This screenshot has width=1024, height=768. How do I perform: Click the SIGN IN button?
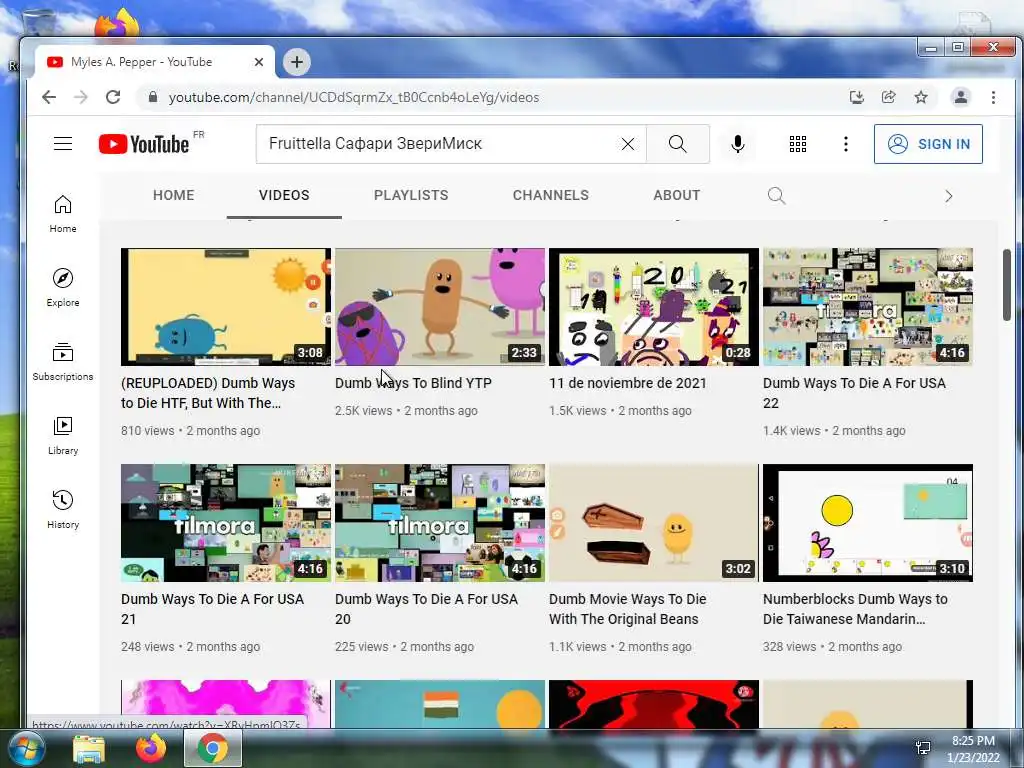[x=928, y=144]
